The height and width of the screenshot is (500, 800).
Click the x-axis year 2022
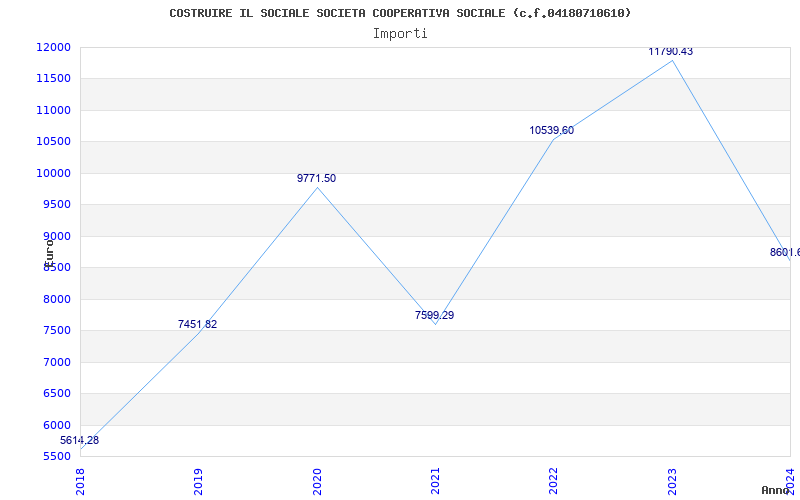[554, 482]
